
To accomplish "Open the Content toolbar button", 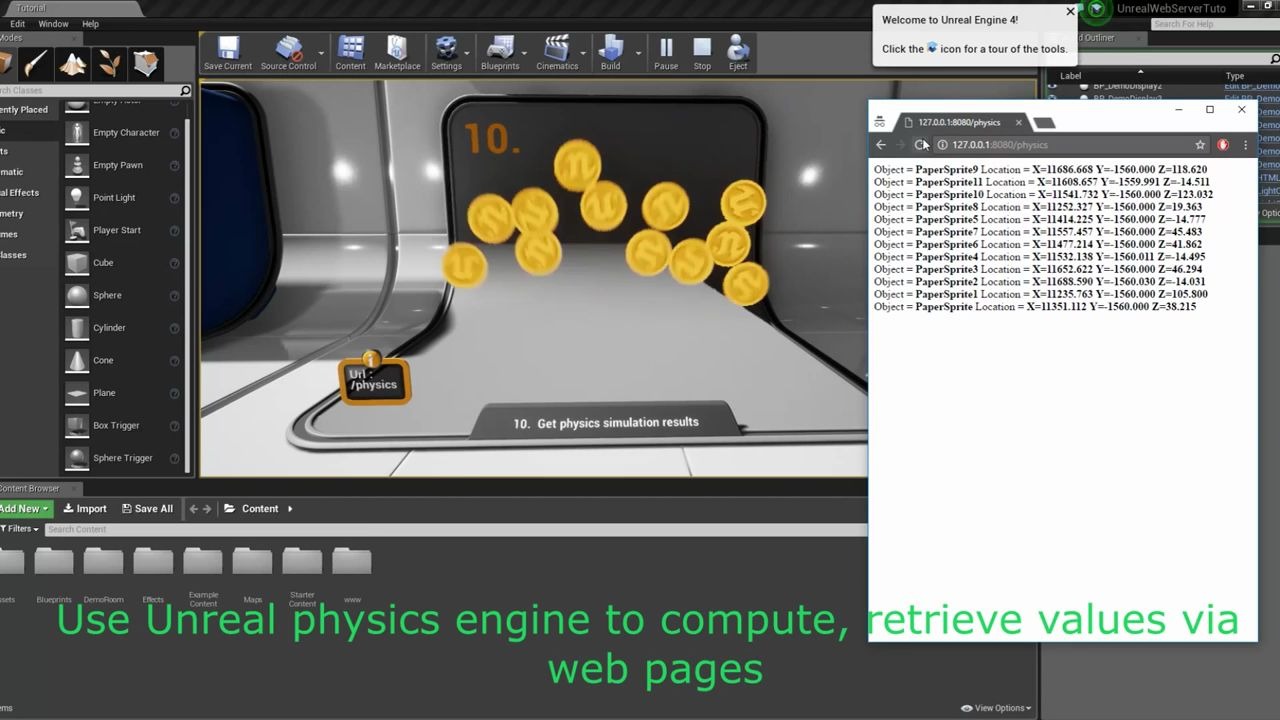I will pos(350,53).
